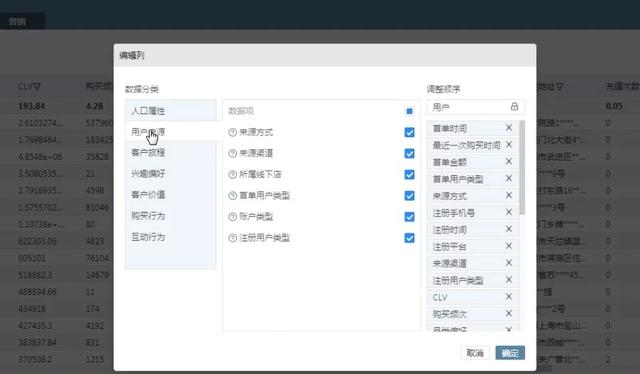Click the help icon beside 账户类型
640x374 pixels.
tap(233, 217)
